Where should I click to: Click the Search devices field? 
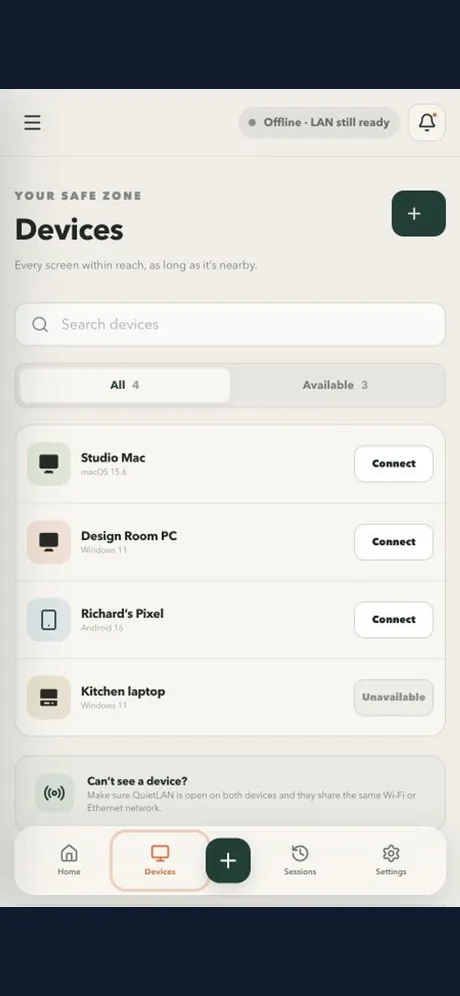(230, 325)
